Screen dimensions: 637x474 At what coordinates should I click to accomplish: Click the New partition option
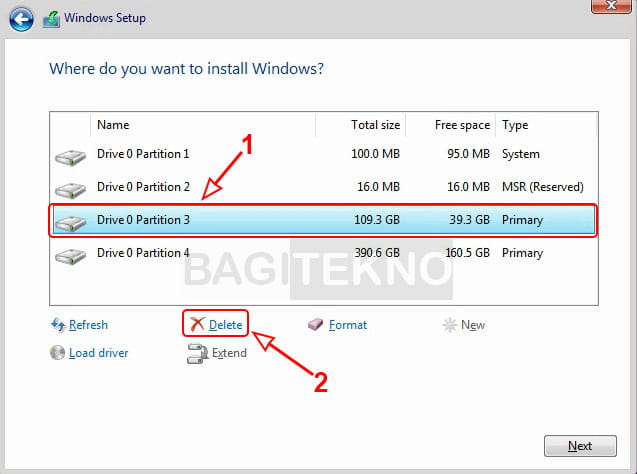tap(473, 325)
